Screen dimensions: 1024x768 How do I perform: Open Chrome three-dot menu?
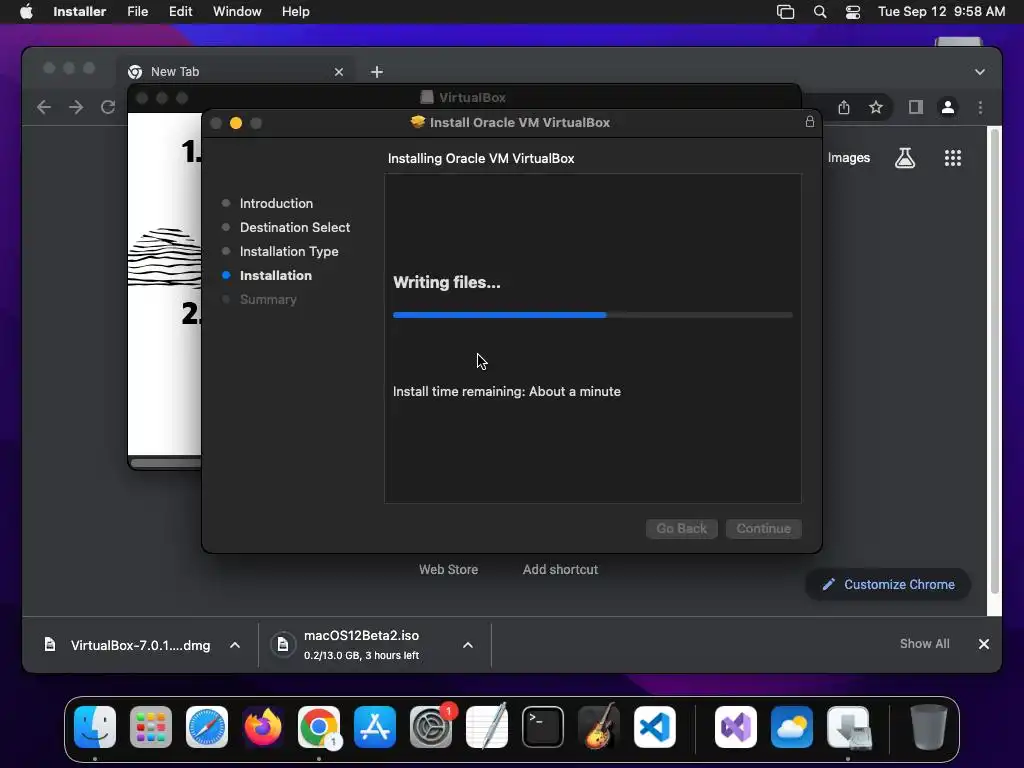(980, 107)
